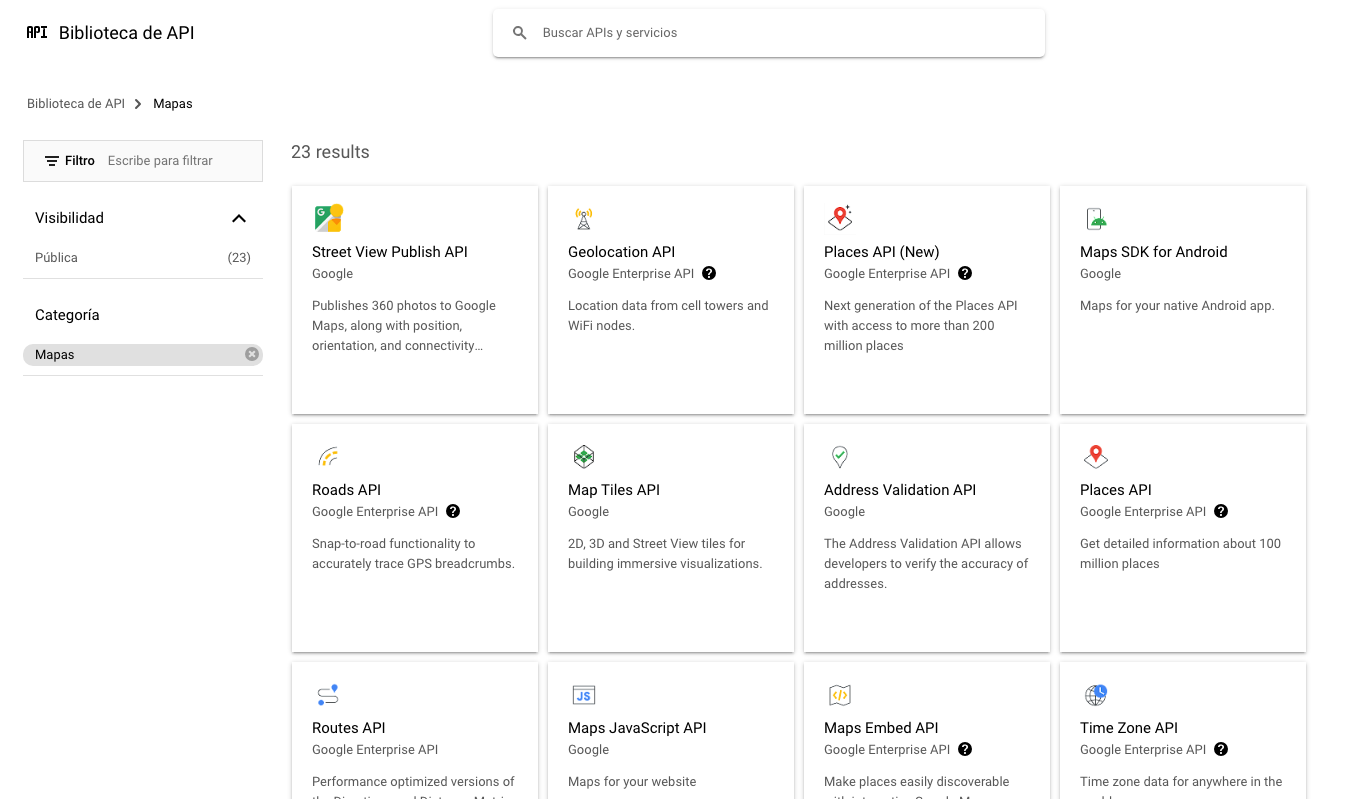Open the Geolocation API antenna icon
This screenshot has width=1360, height=802.
584,218
